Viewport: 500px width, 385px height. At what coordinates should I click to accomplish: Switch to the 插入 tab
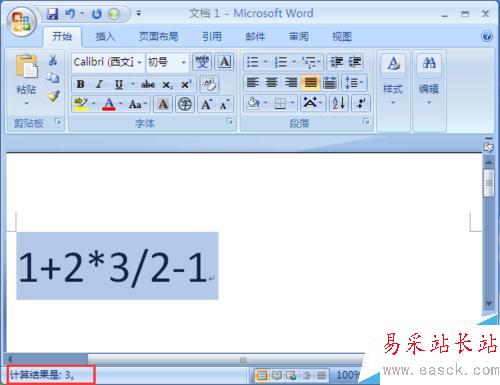[105, 36]
